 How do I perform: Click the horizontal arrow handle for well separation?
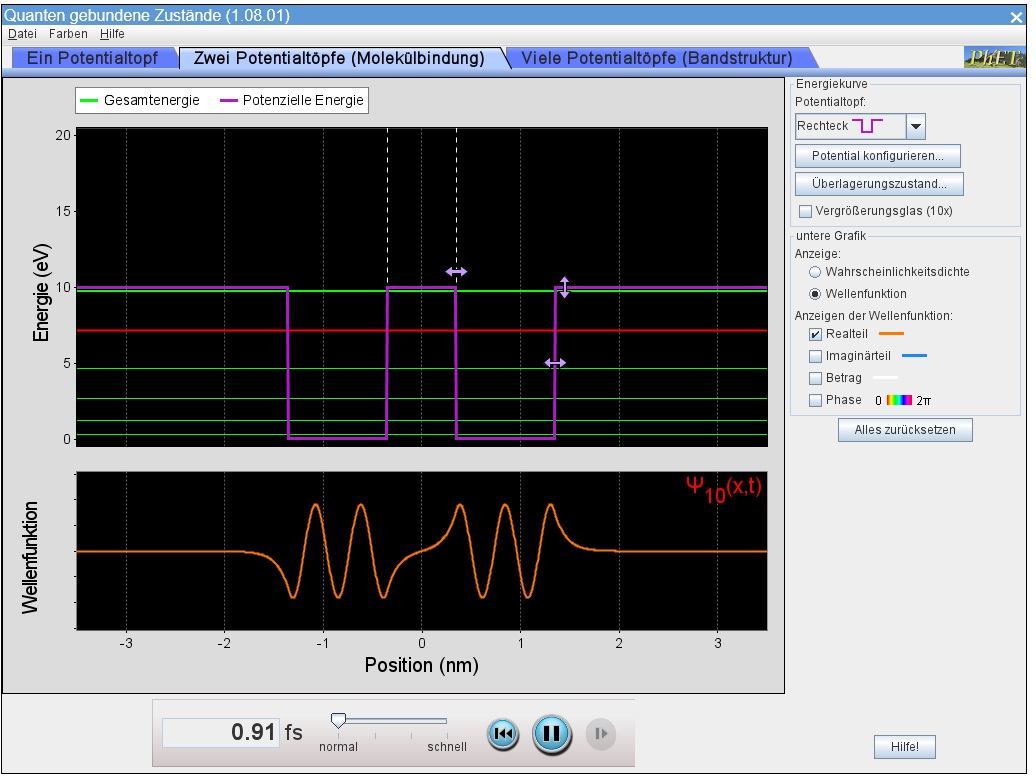(456, 271)
